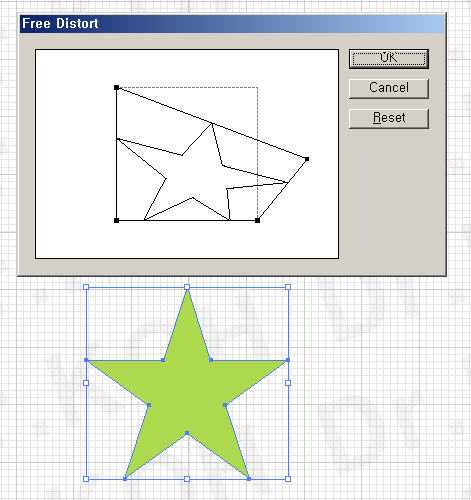Select the top-center bounding box handle

(x=187, y=287)
